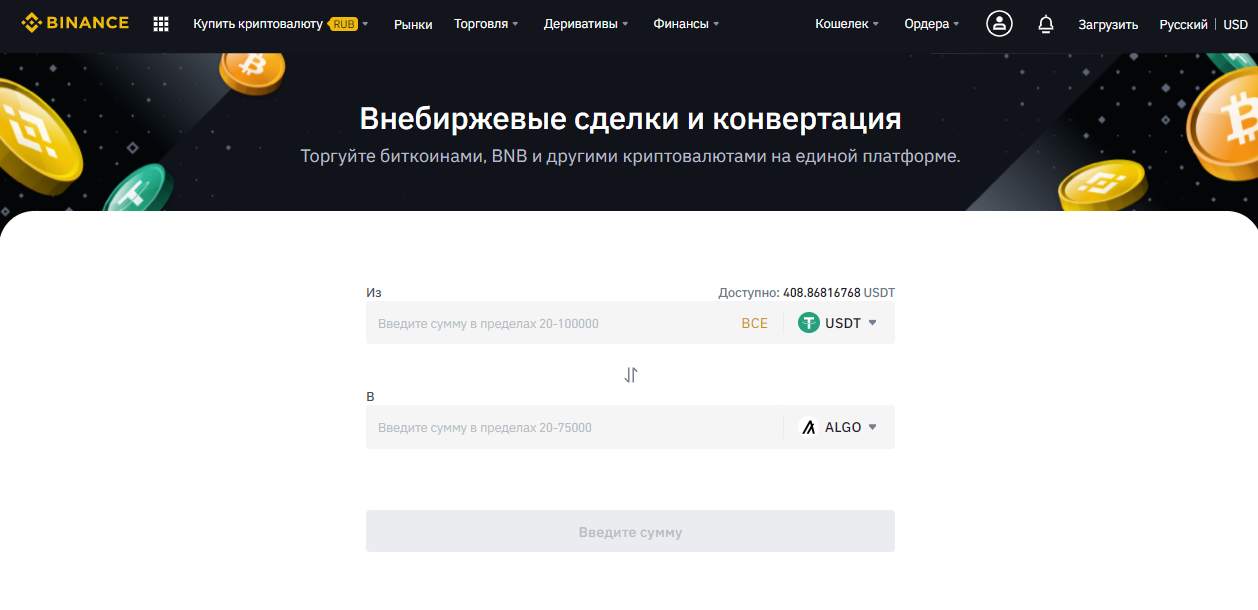Expand the Торговля menu
This screenshot has height=610, width=1258.
tap(486, 24)
